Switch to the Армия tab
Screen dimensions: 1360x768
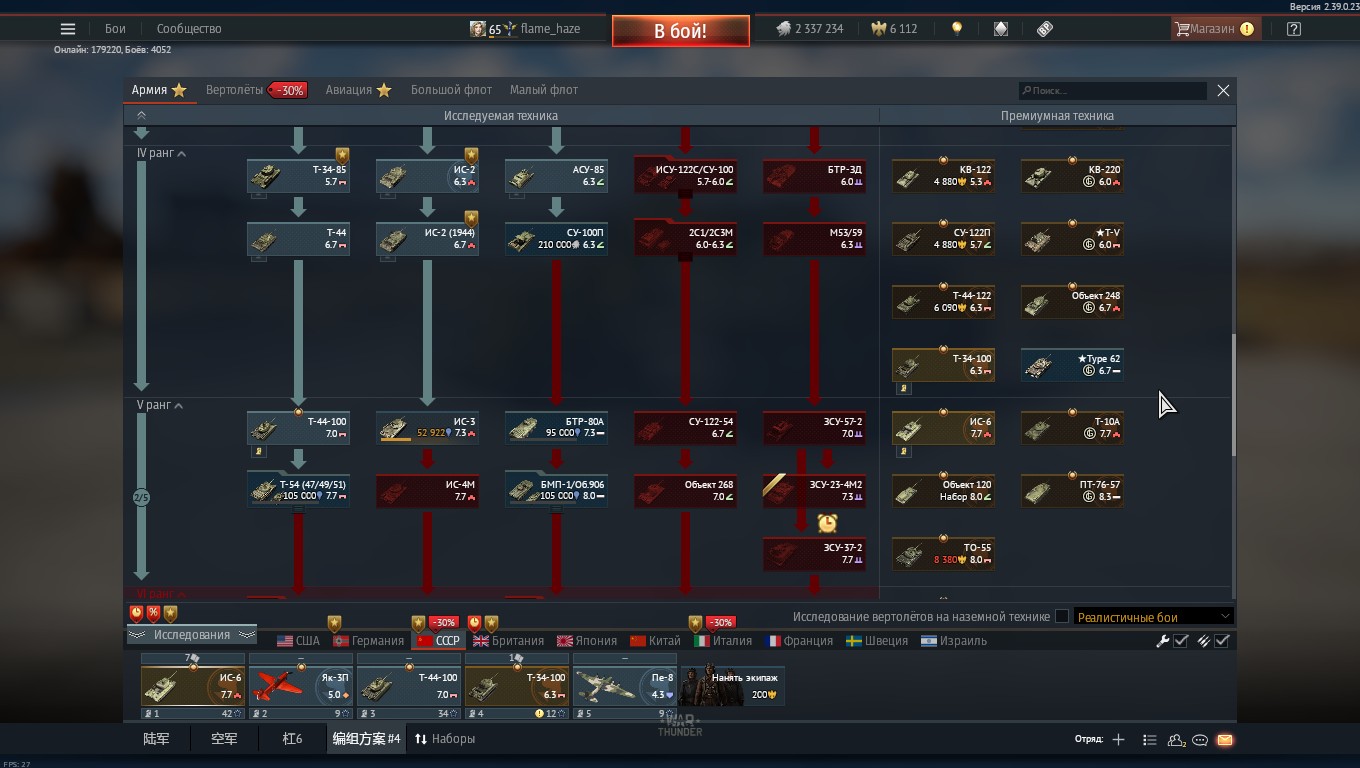tap(159, 90)
